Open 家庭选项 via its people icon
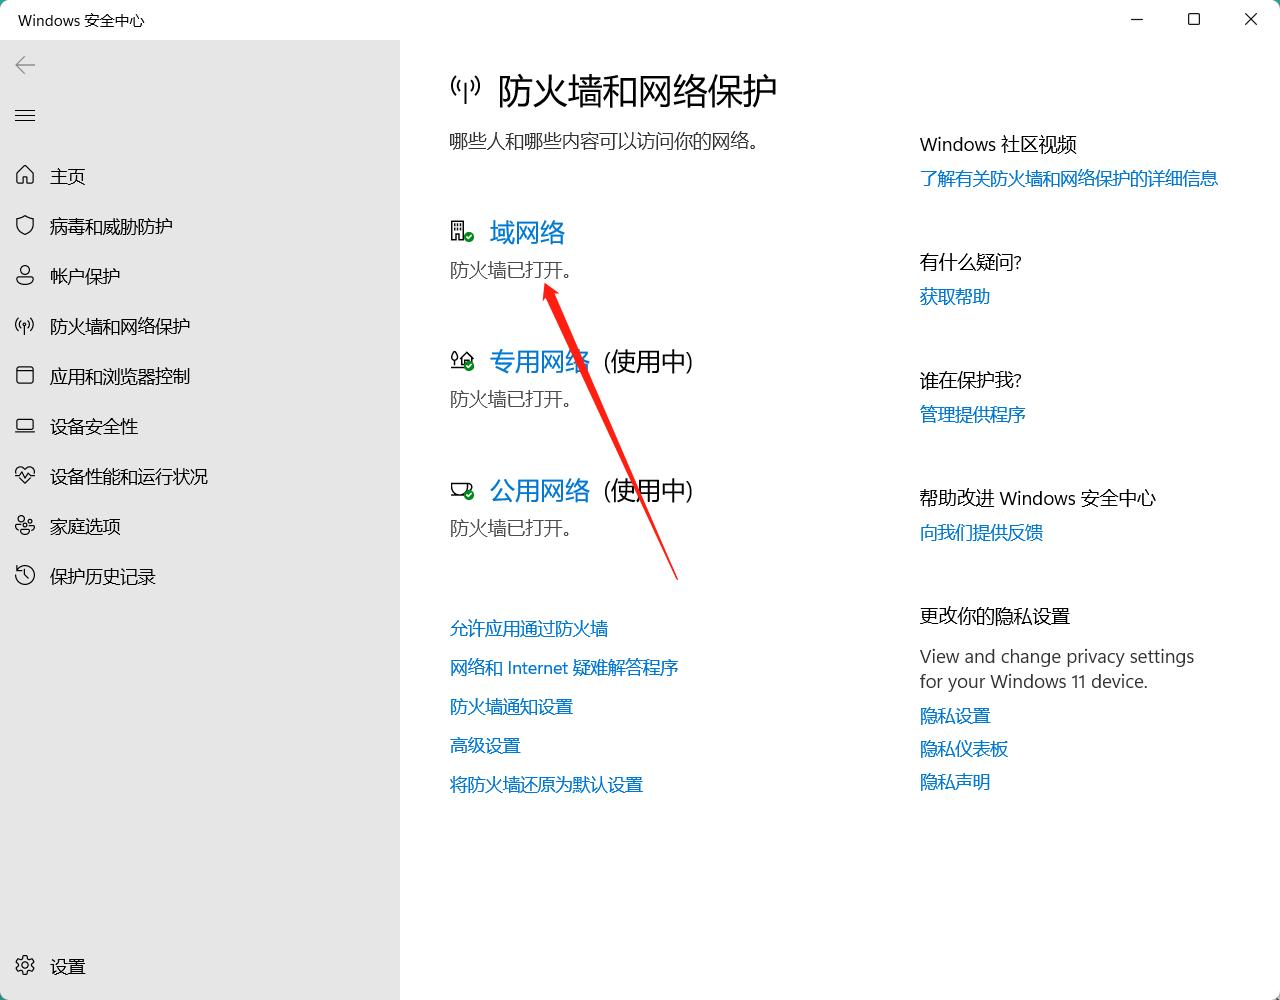 25,526
